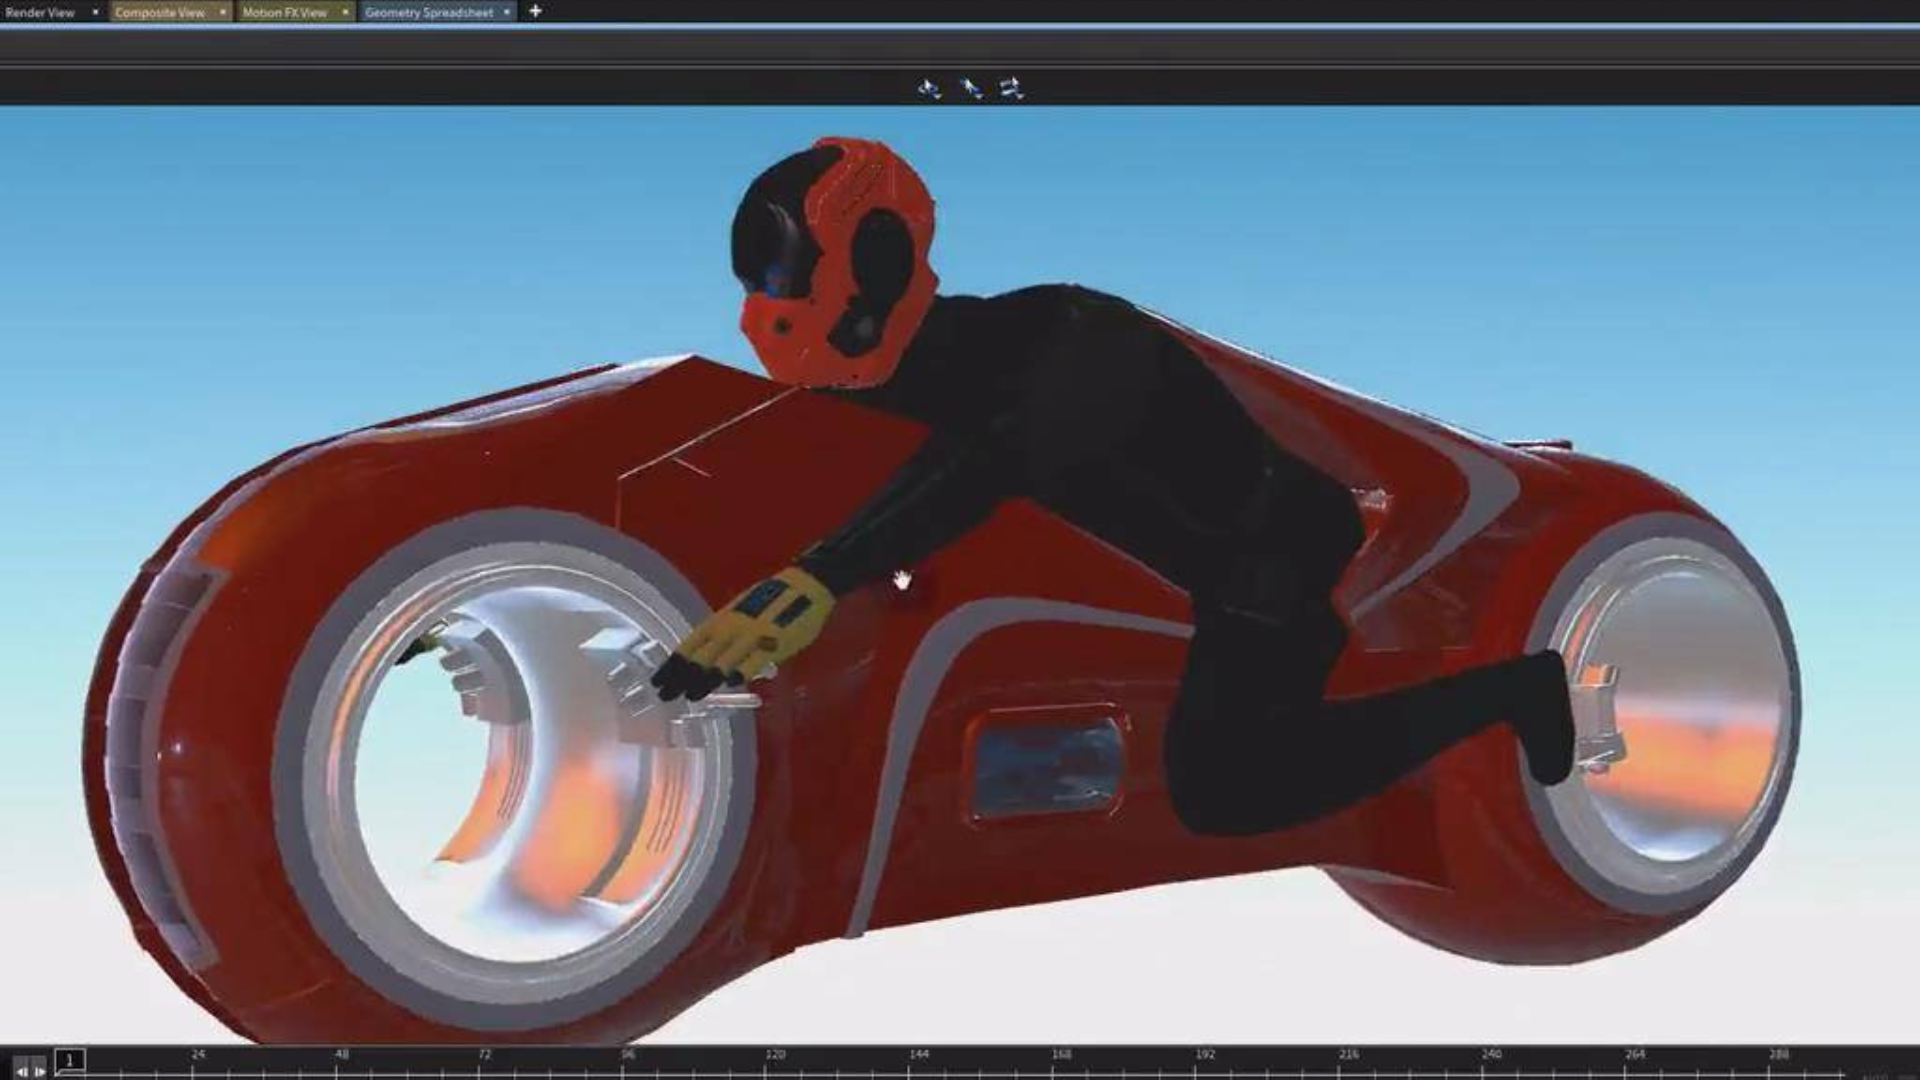1920x1080 pixels.
Task: Jump to frame 144 on timeline
Action: click(x=919, y=1055)
